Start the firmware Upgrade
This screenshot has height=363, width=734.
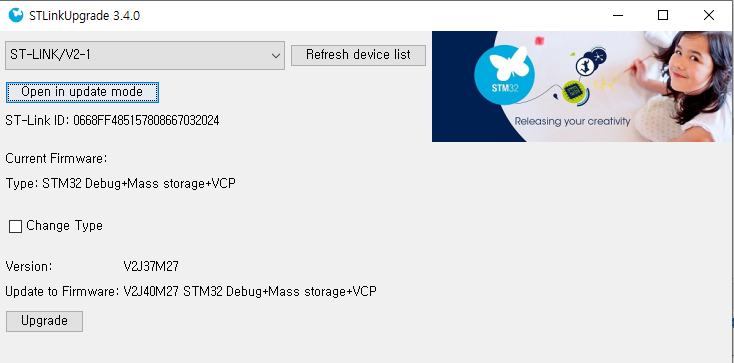point(44,321)
